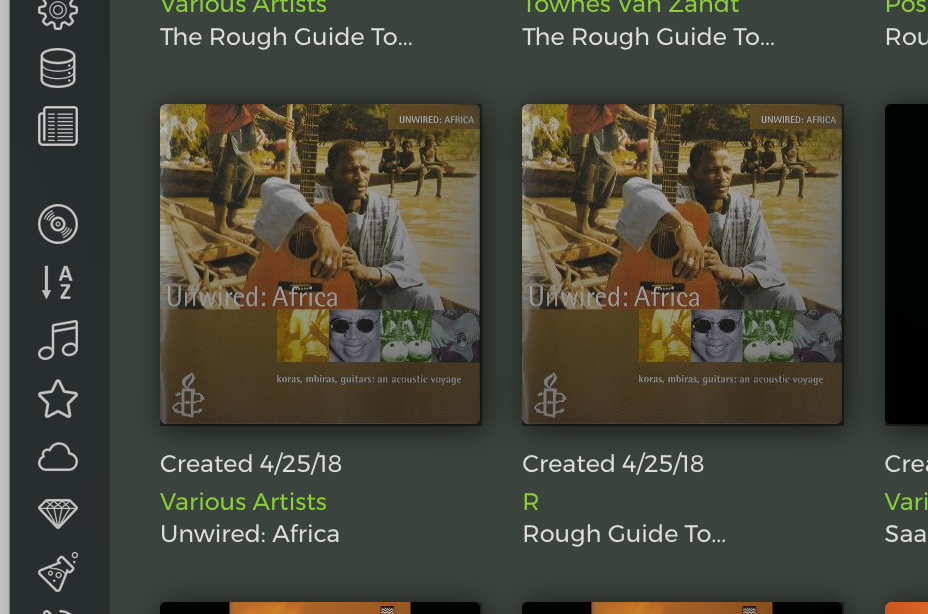Screen dimensions: 928x614
Task: Open the news list icon
Action: point(57,126)
